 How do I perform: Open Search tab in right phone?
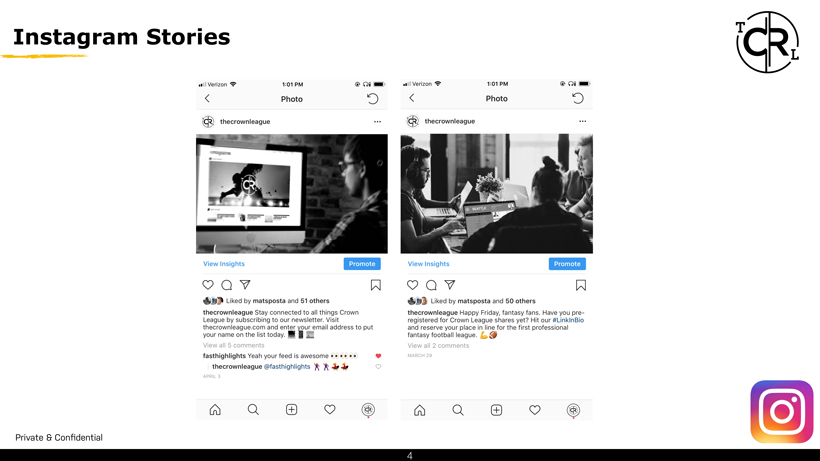[458, 410]
